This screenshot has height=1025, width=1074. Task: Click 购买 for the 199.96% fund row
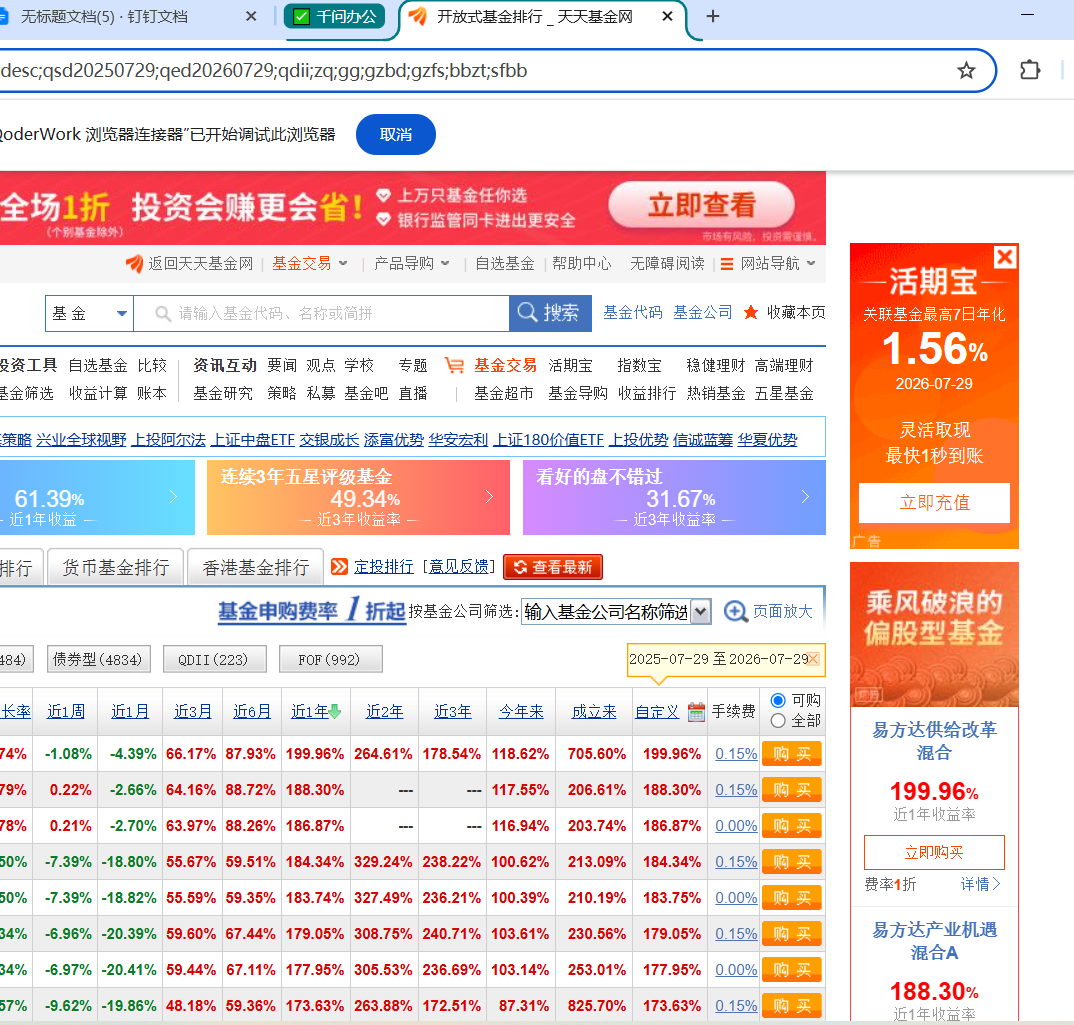coord(792,754)
